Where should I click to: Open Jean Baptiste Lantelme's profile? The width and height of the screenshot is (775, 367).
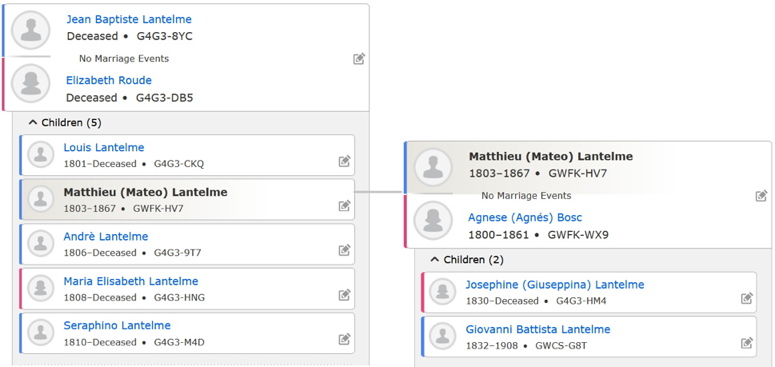coord(129,19)
